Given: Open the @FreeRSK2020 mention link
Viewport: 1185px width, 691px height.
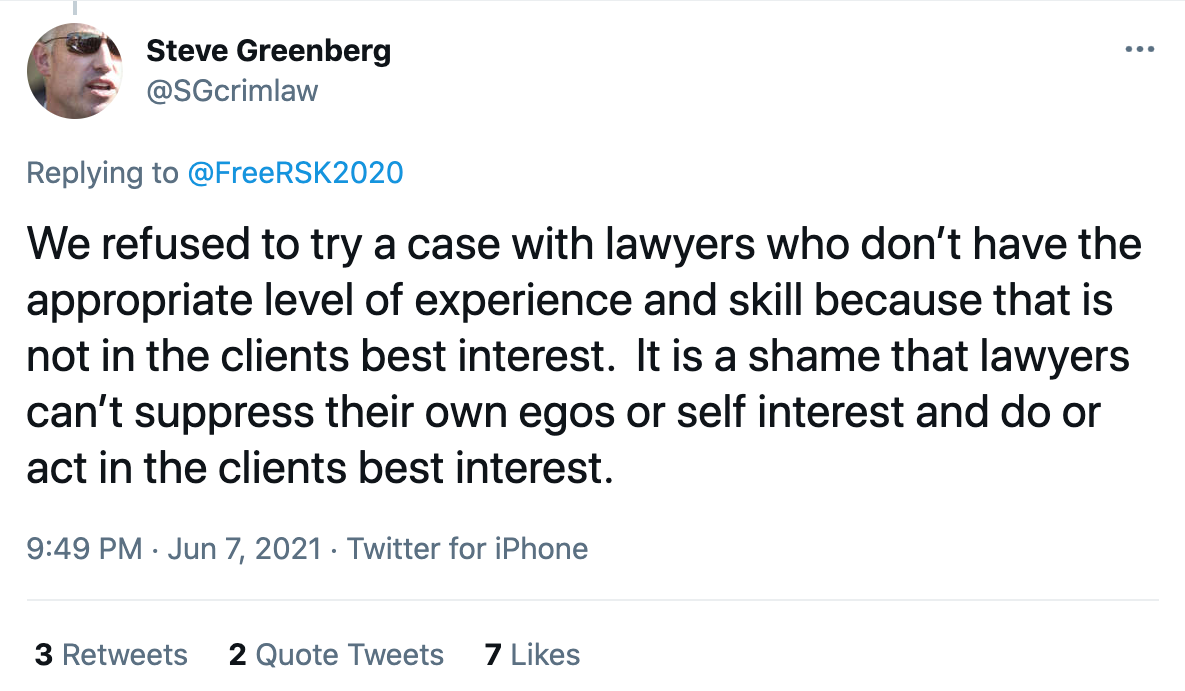Looking at the screenshot, I should (295, 173).
